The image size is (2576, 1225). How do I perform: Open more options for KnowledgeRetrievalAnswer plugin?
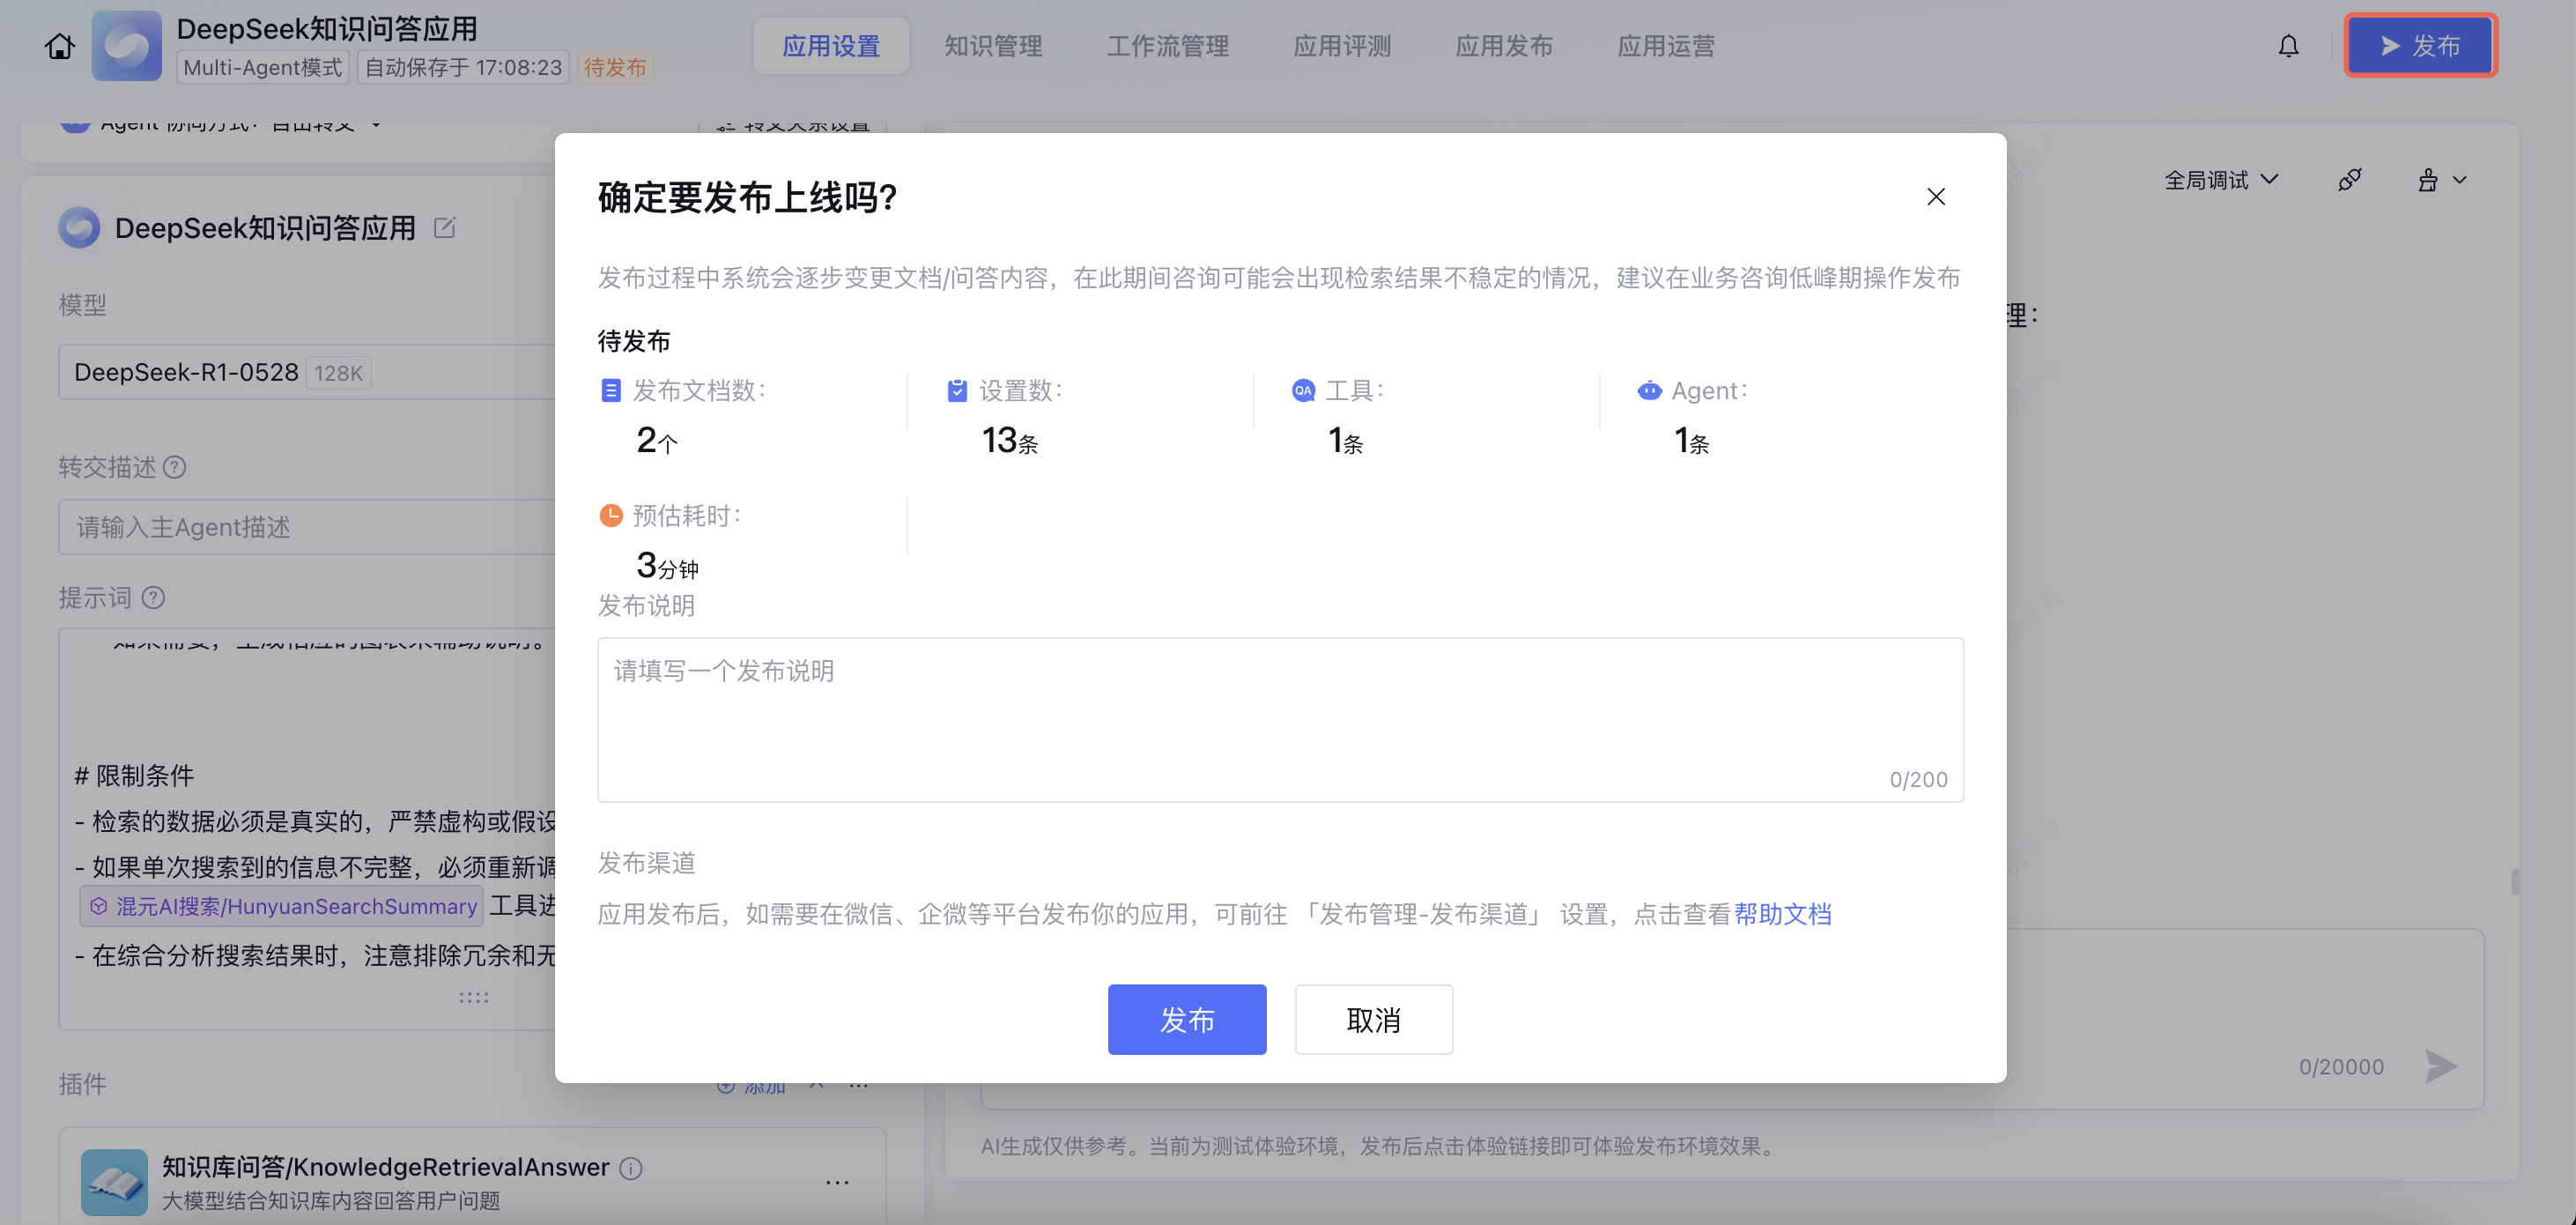click(837, 1182)
